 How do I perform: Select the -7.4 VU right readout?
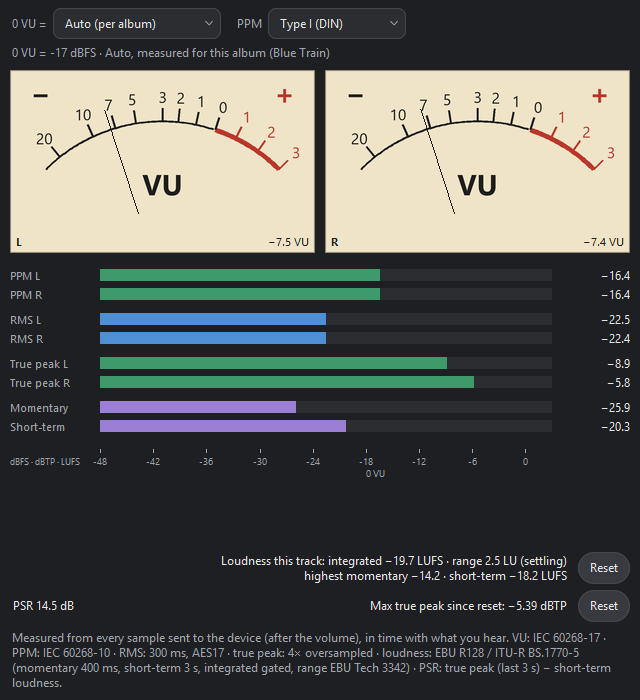pyautogui.click(x=604, y=242)
